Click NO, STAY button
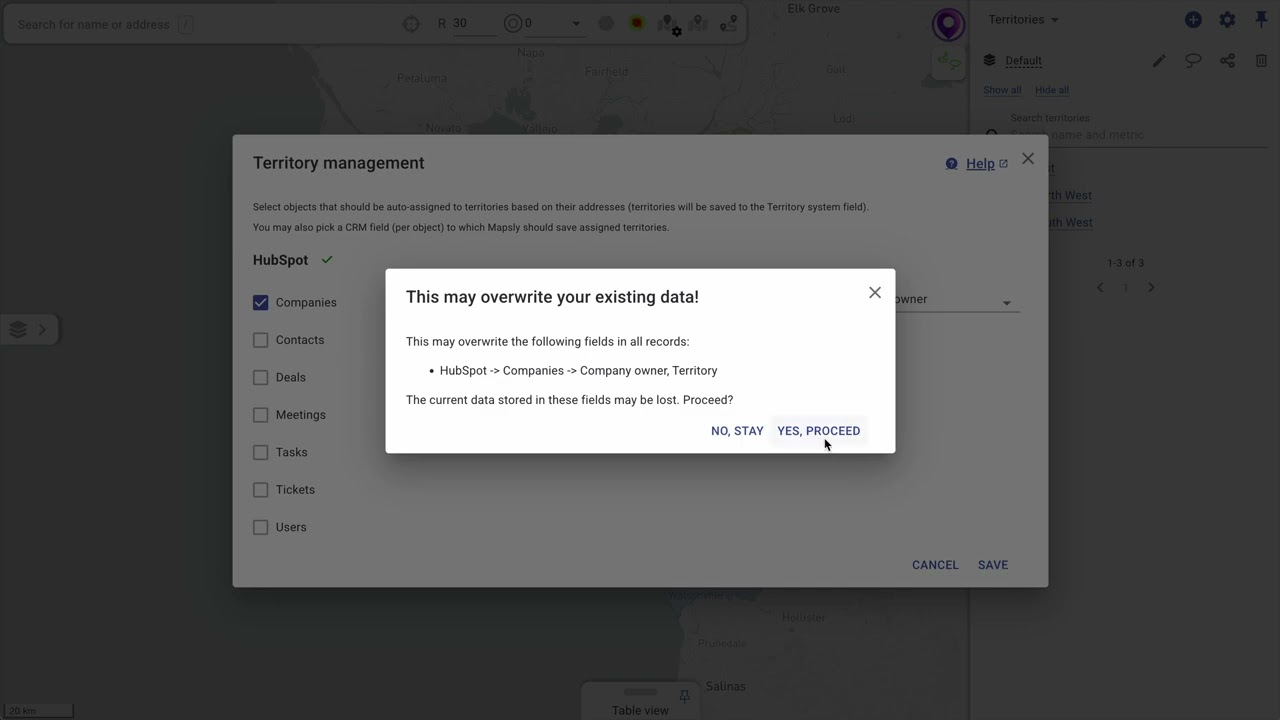Image resolution: width=1280 pixels, height=720 pixels. pyautogui.click(x=737, y=431)
